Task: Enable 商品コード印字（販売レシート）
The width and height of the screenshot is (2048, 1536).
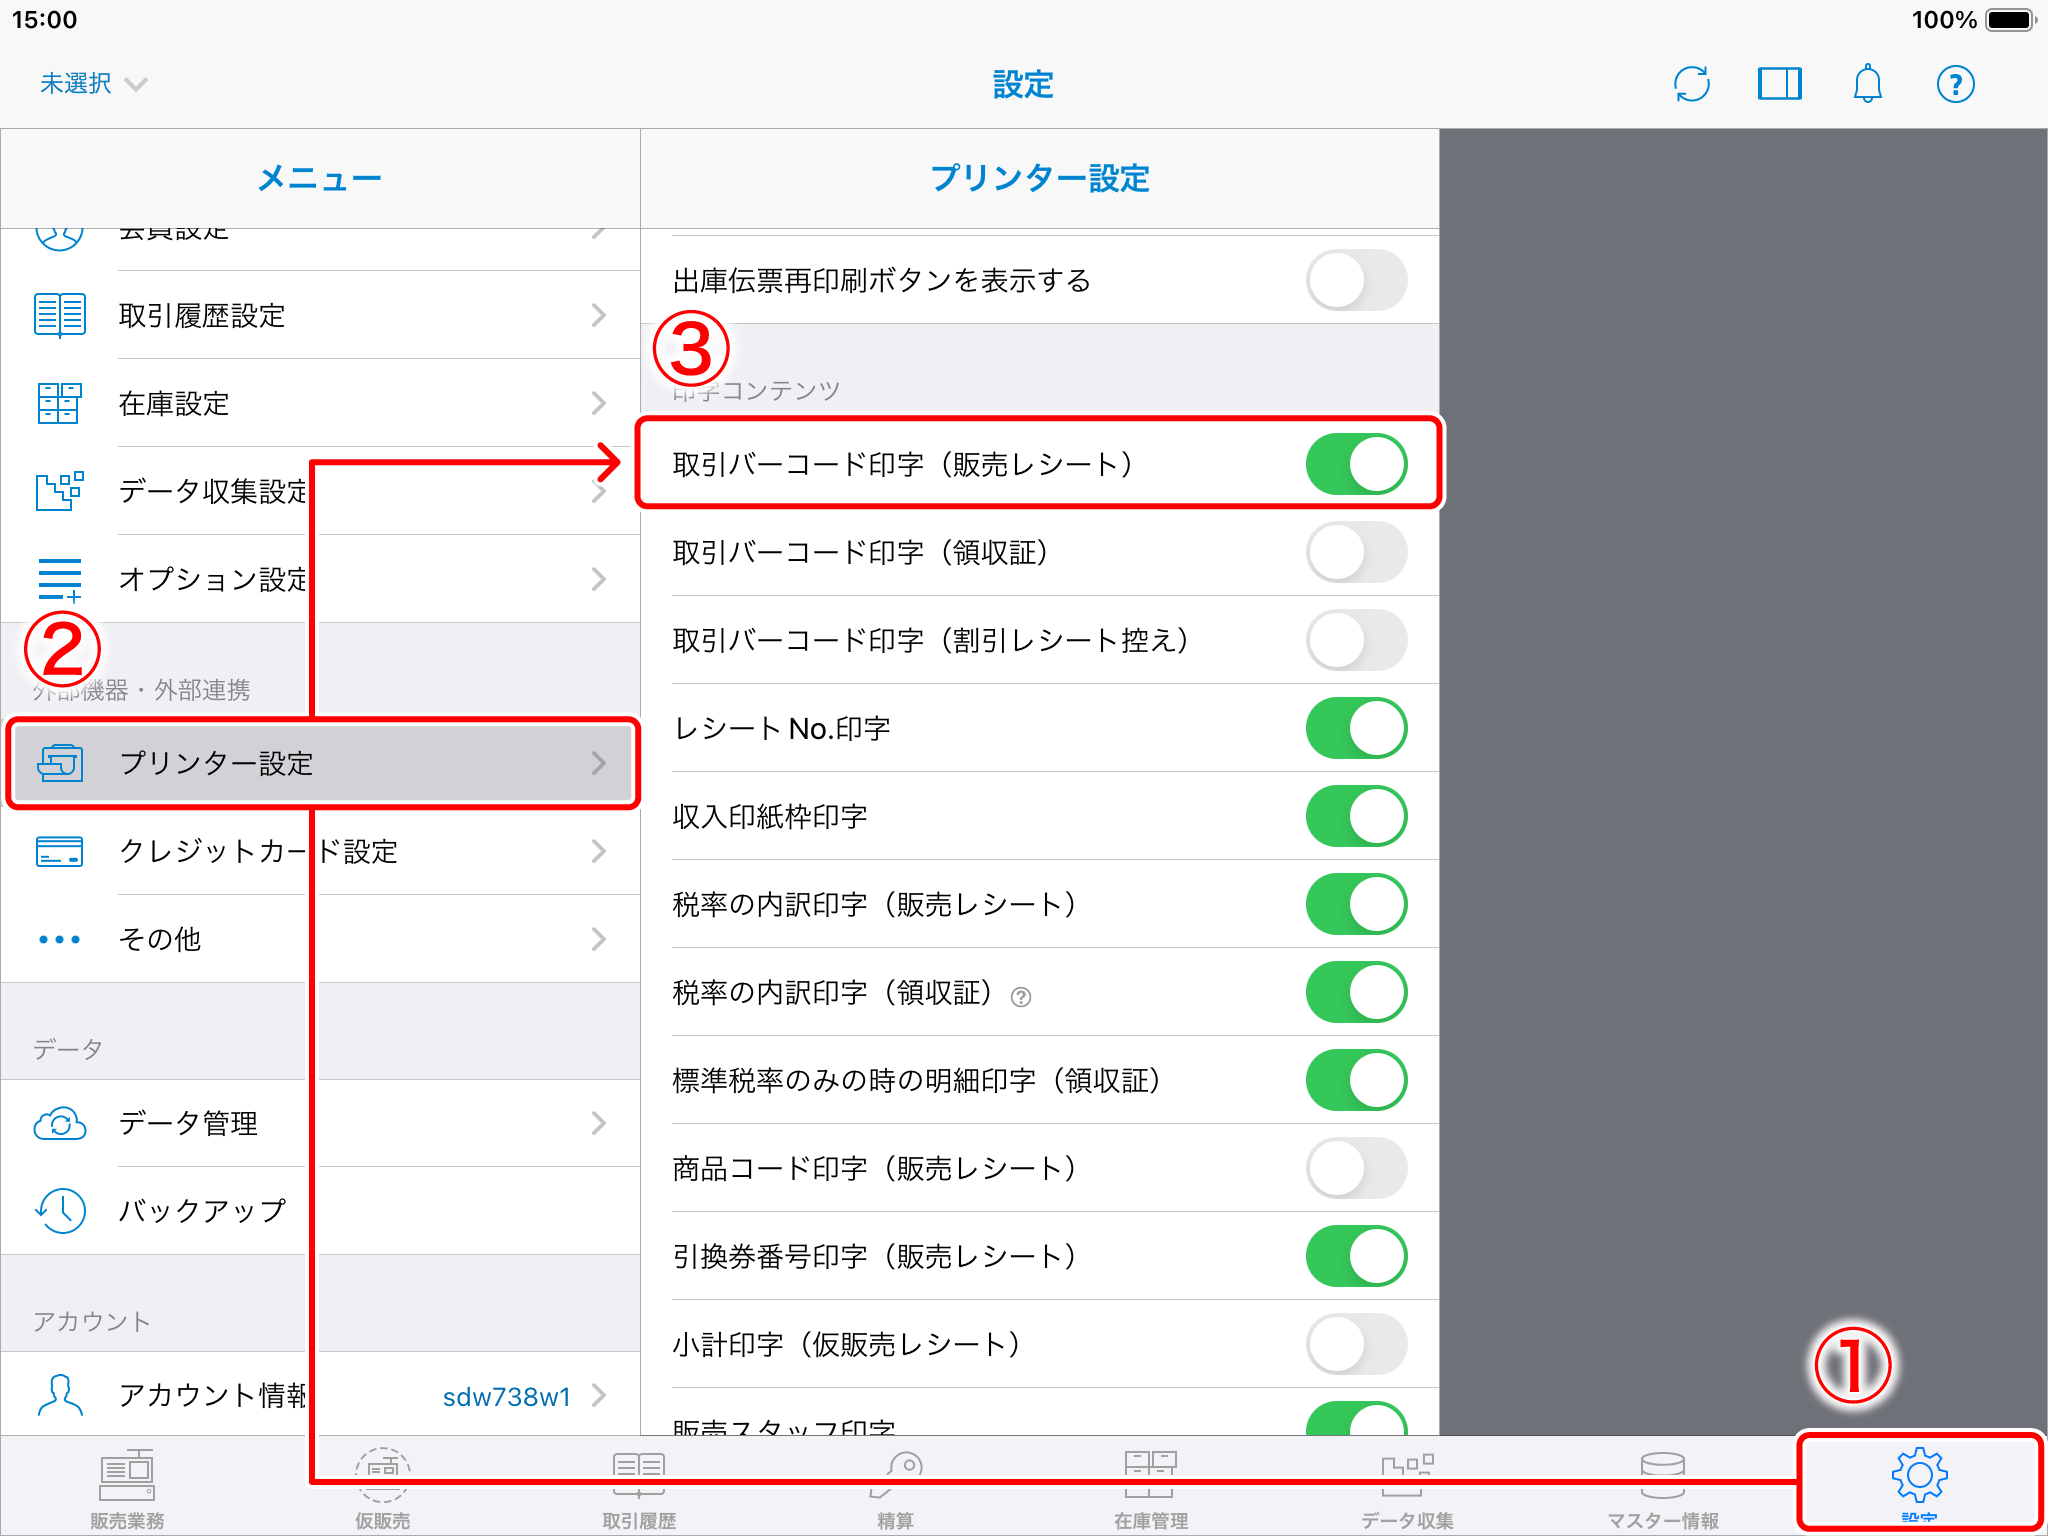Action: click(1356, 1168)
